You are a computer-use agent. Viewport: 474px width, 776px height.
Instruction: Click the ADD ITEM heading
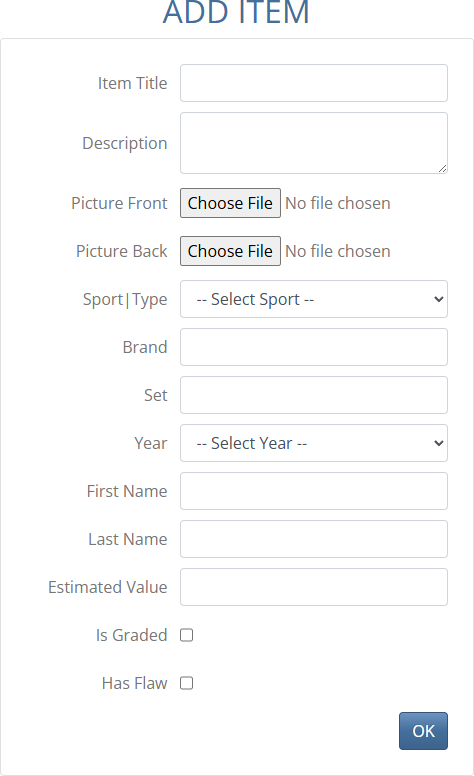tap(237, 12)
